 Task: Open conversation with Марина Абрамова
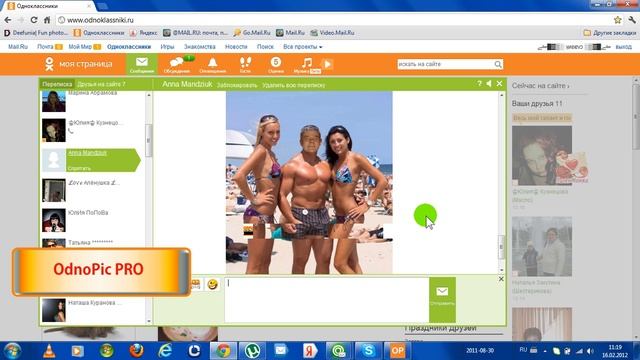coord(92,101)
